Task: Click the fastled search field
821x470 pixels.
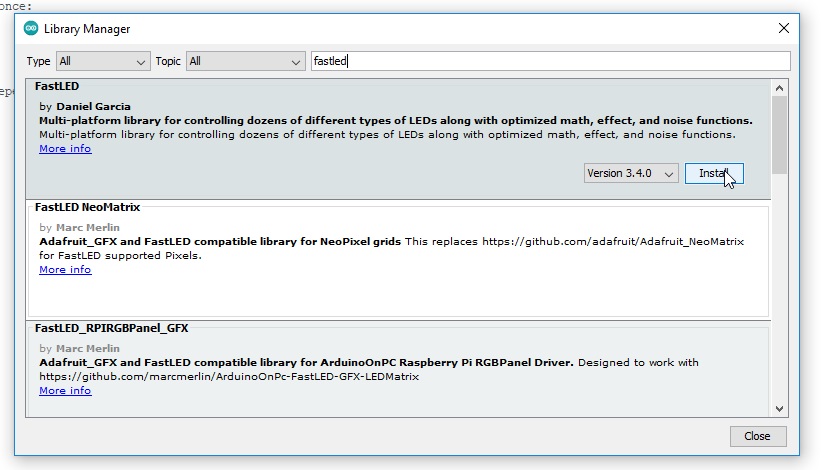Action: 550,61
